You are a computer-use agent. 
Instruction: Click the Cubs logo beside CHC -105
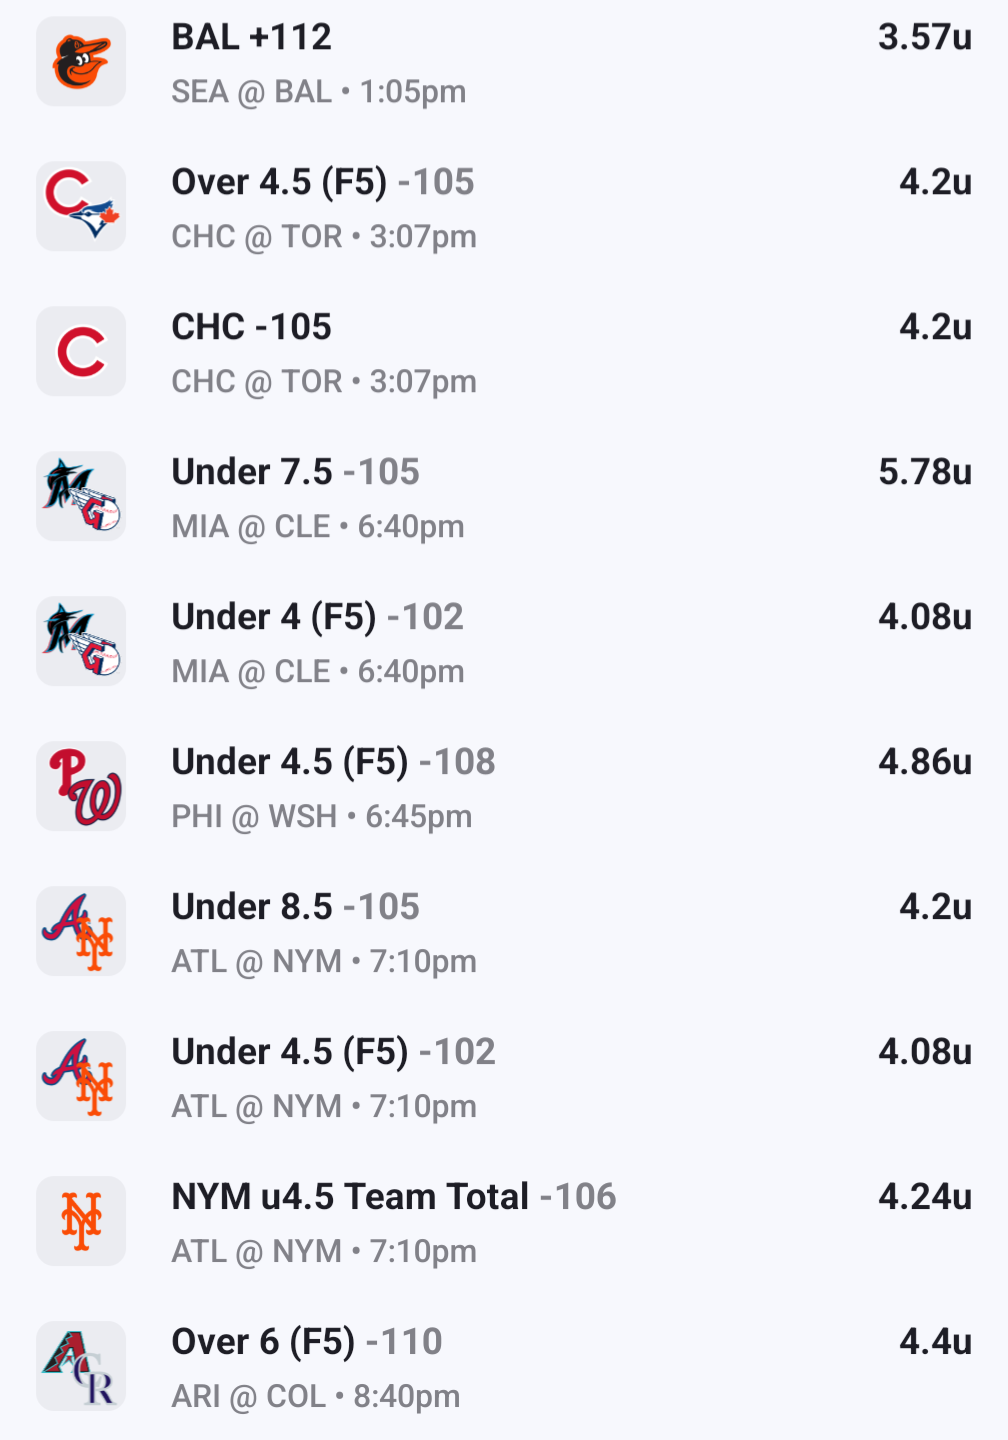click(81, 352)
